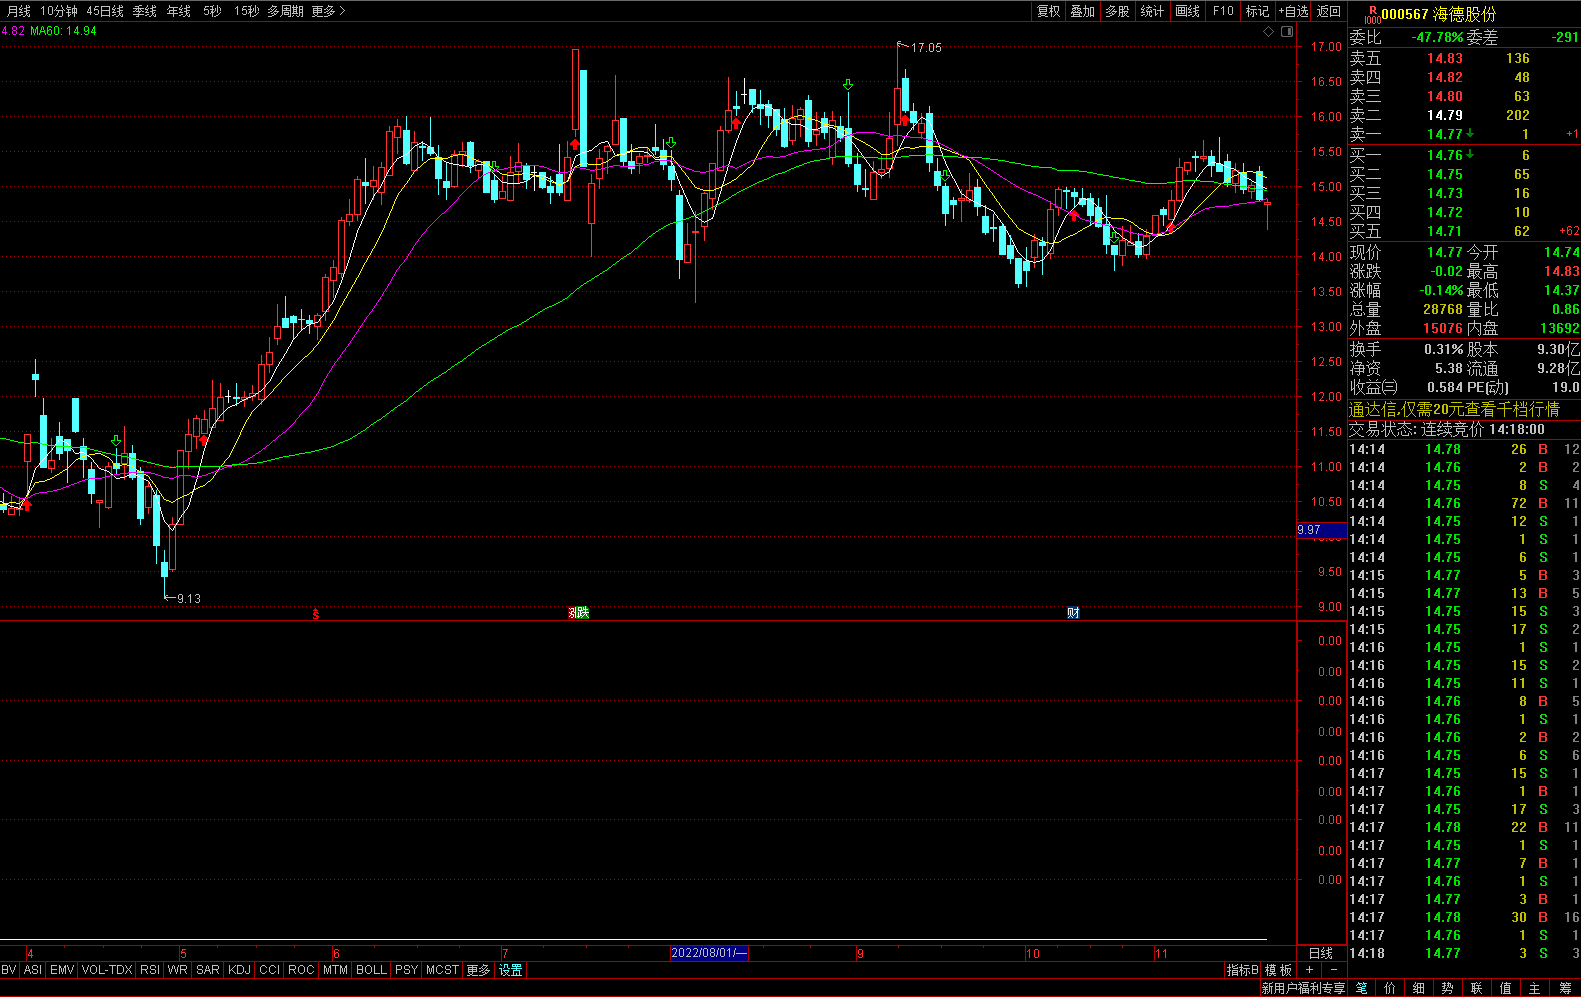1581x997 pixels.
Task: Switch to 10分钟 period
Action: click(58, 11)
